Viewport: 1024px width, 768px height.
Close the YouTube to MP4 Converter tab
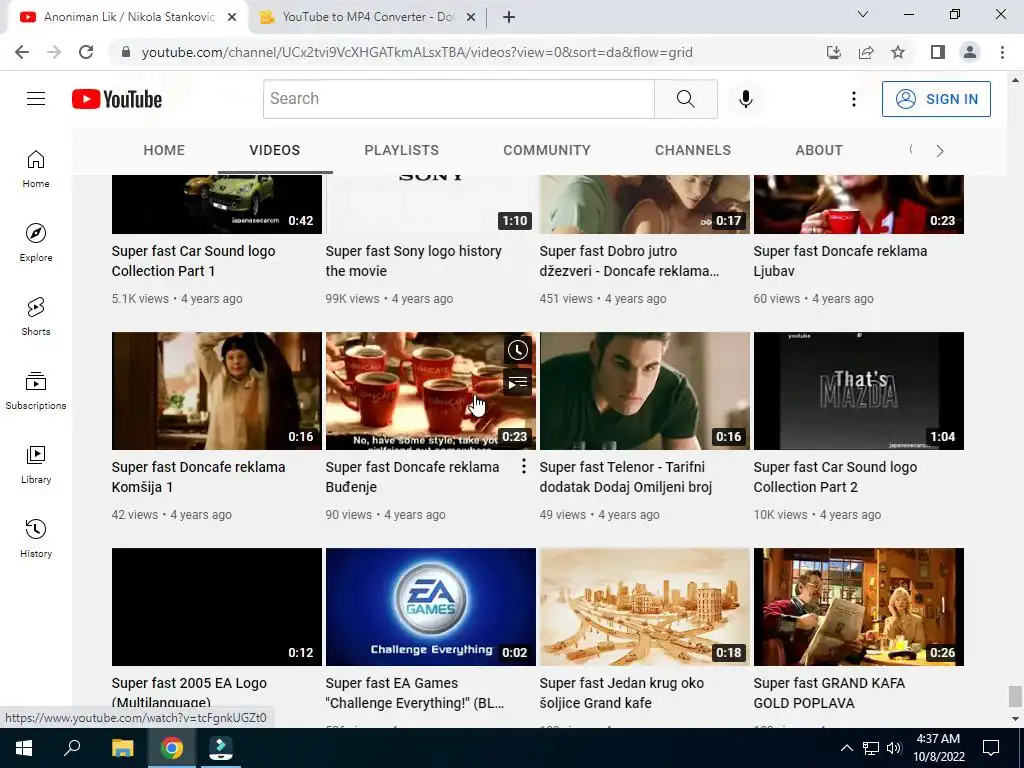coord(471,18)
